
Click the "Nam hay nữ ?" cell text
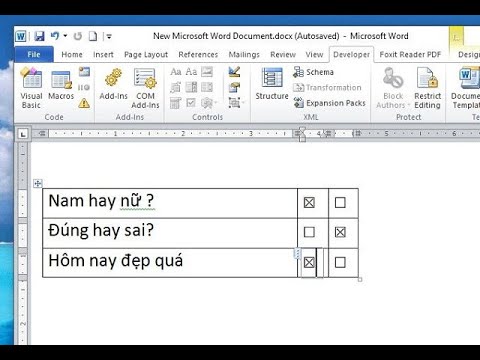coord(101,201)
